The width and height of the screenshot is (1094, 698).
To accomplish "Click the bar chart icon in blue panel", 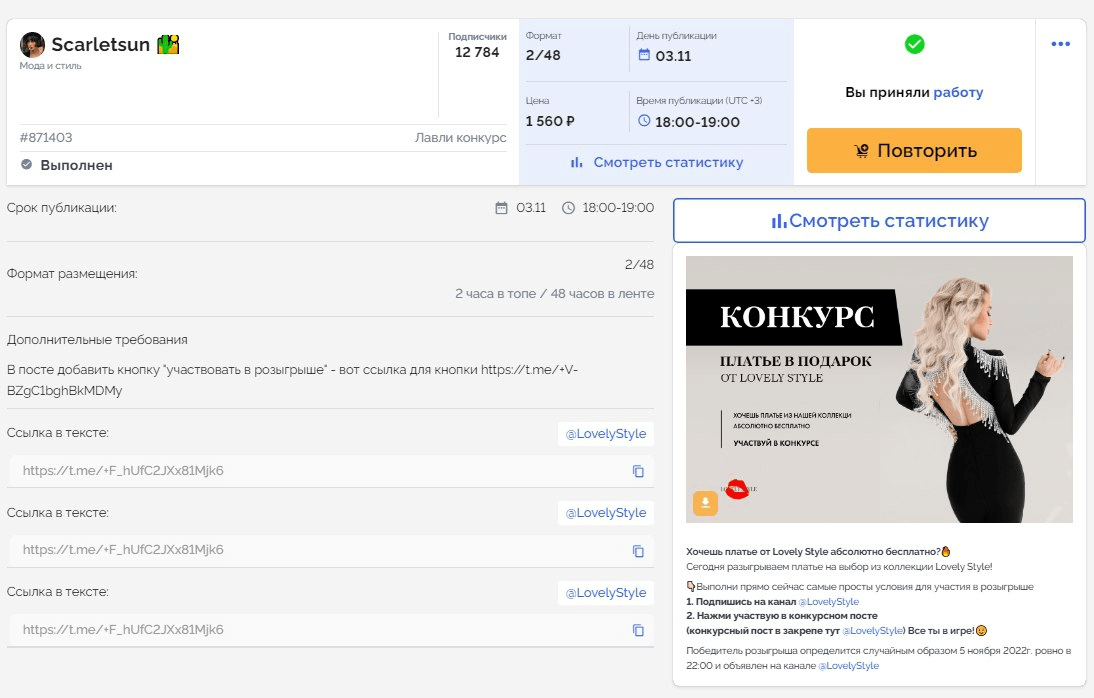I will 576,163.
